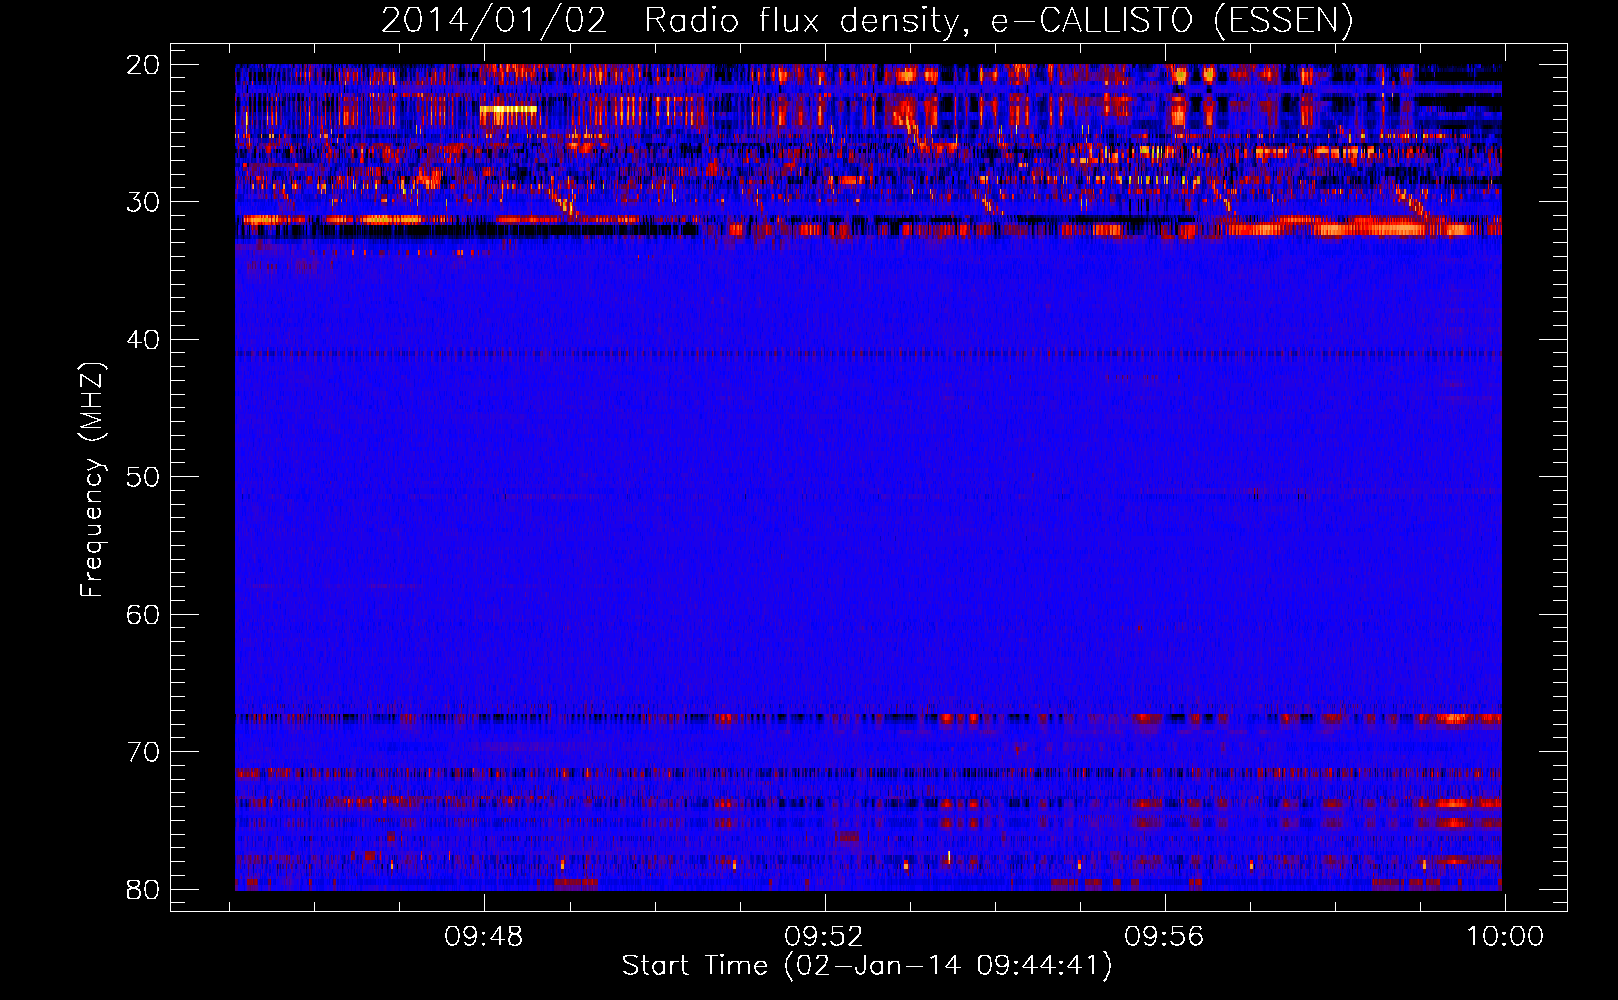Click the 70 frequency tick label

click(x=143, y=752)
